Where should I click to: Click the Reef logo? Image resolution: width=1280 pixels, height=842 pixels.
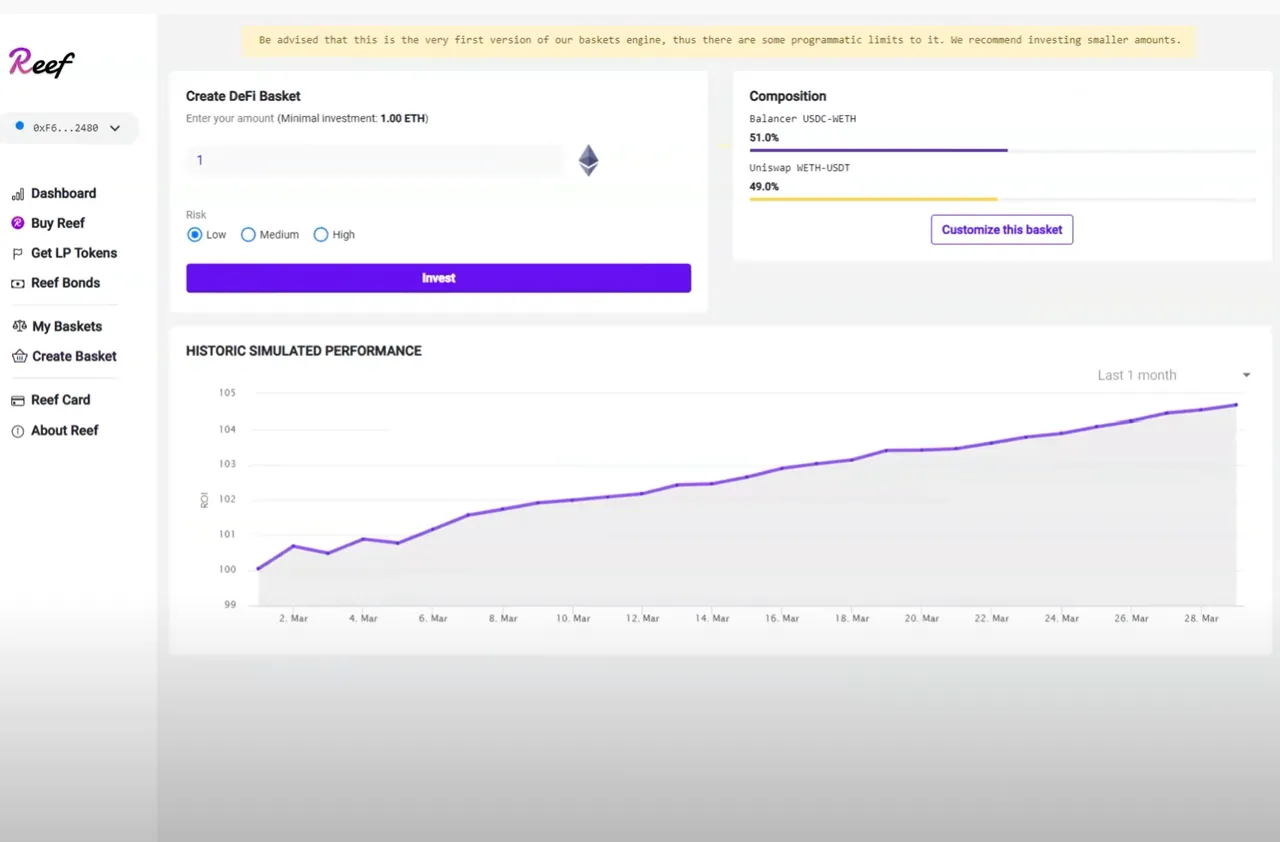(41, 63)
